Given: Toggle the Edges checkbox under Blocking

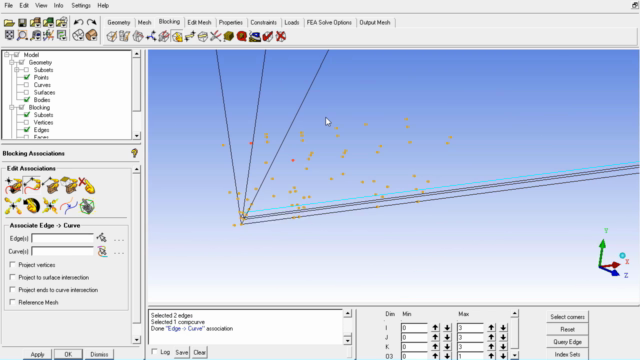Looking at the screenshot, I should coord(27,130).
